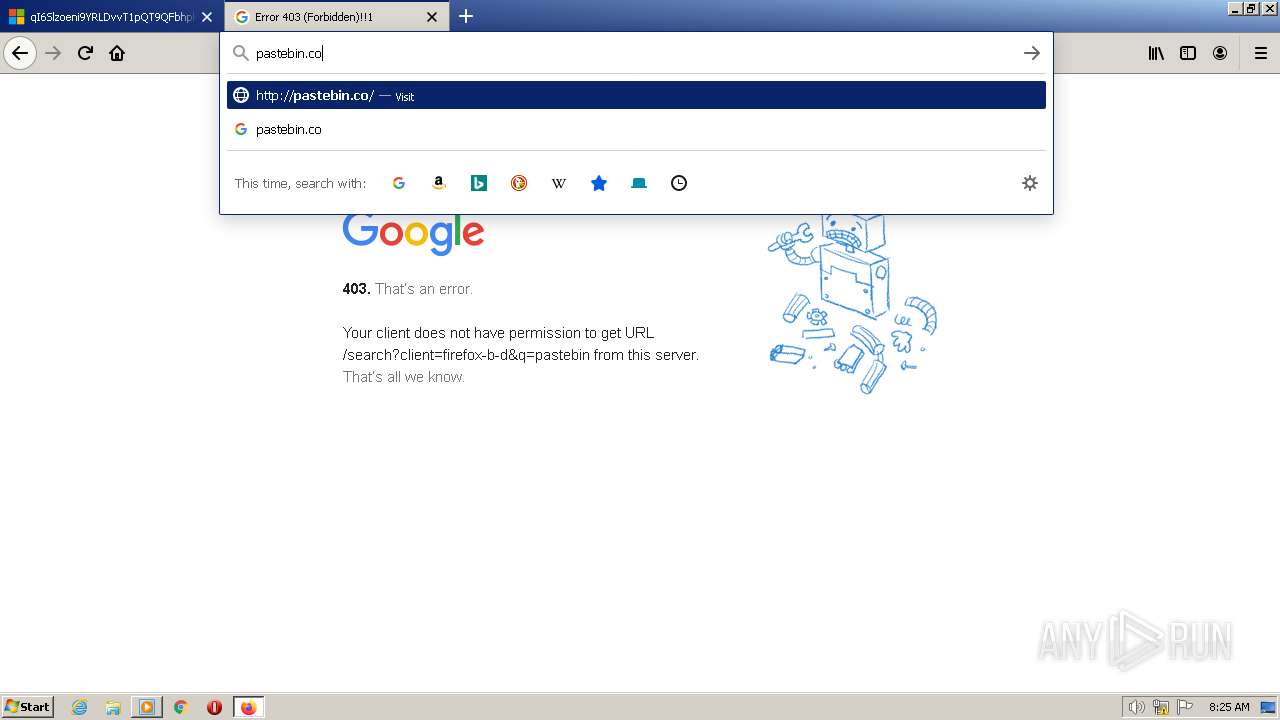
Task: Go forward one page
Action: coord(53,53)
